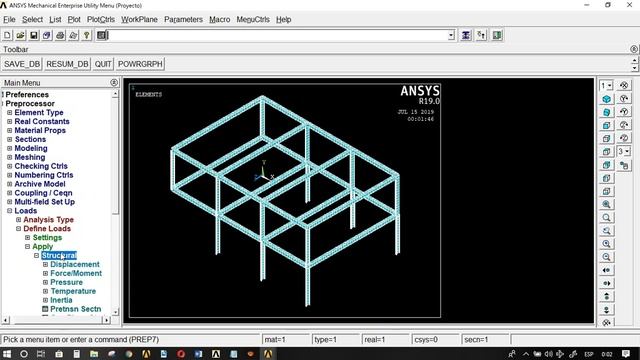
Task: Expand the Element Type node
Action: (x=9, y=113)
